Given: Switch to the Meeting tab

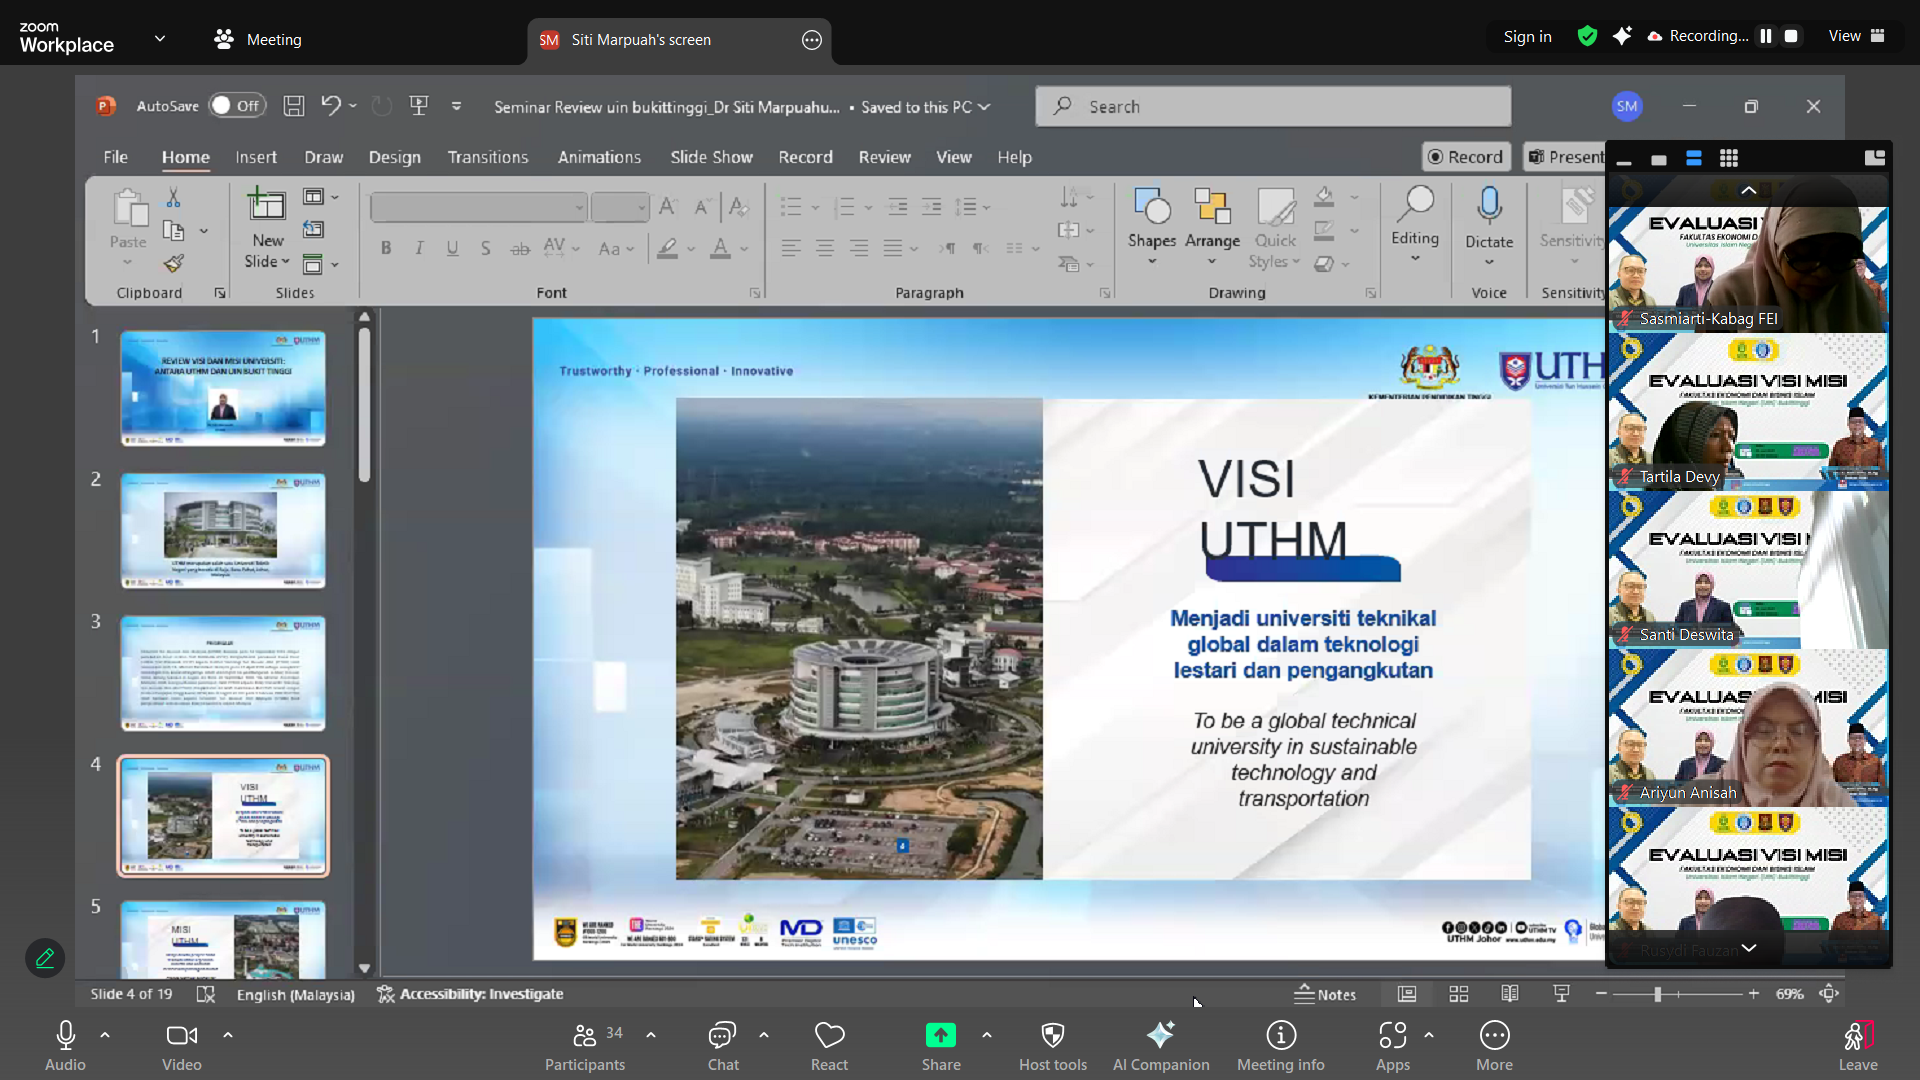Looking at the screenshot, I should coord(258,40).
